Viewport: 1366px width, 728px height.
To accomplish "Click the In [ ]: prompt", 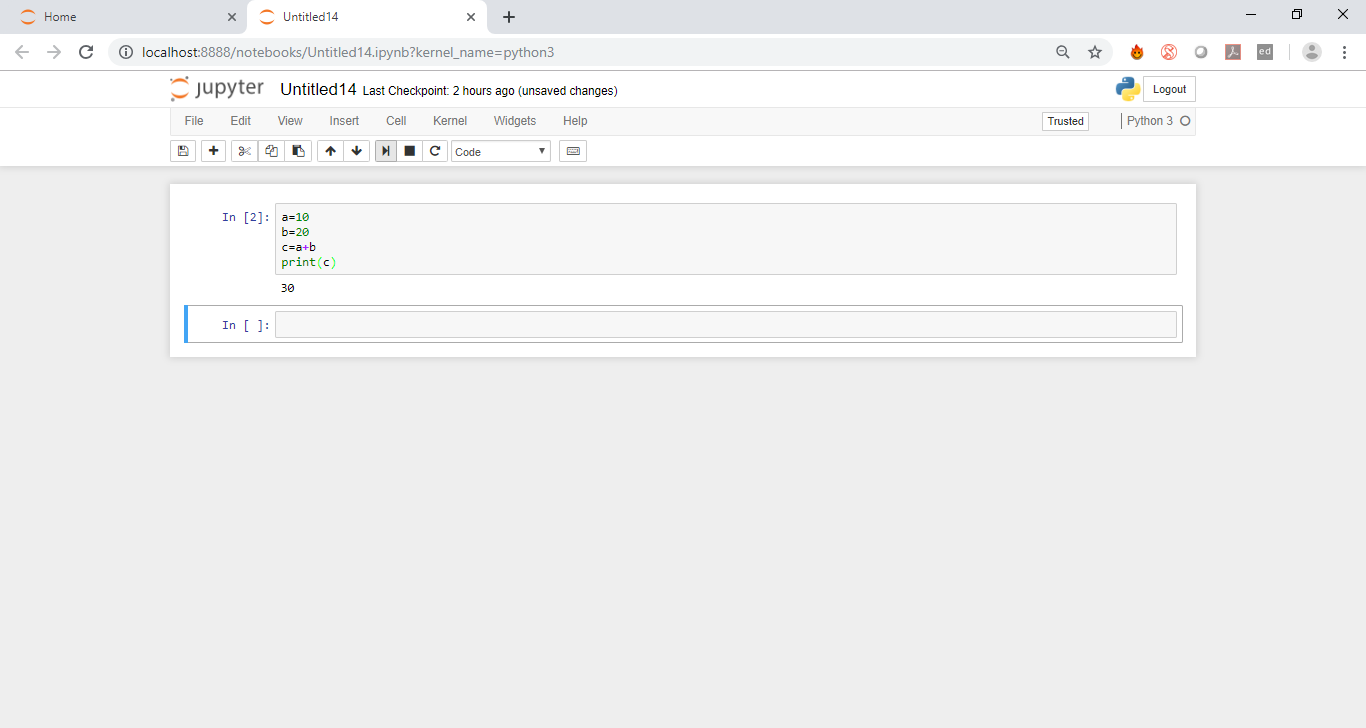I will (x=246, y=325).
